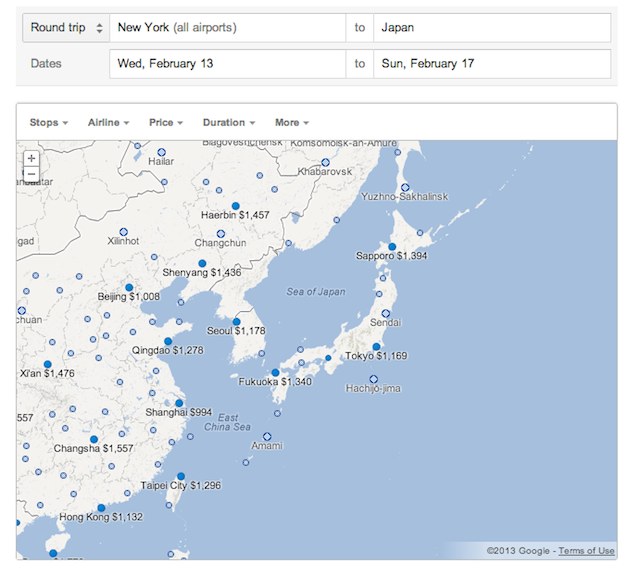This screenshot has height=576, width=640.
Task: Expand the Stops filter
Action: pyautogui.click(x=49, y=122)
